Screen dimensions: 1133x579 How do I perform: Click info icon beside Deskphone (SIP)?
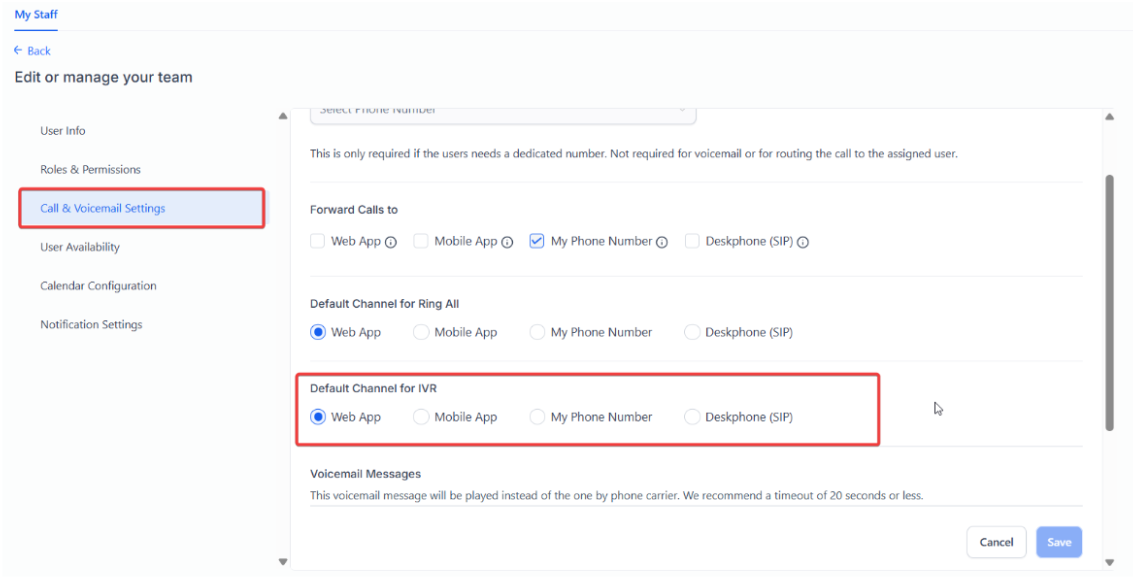click(x=803, y=242)
